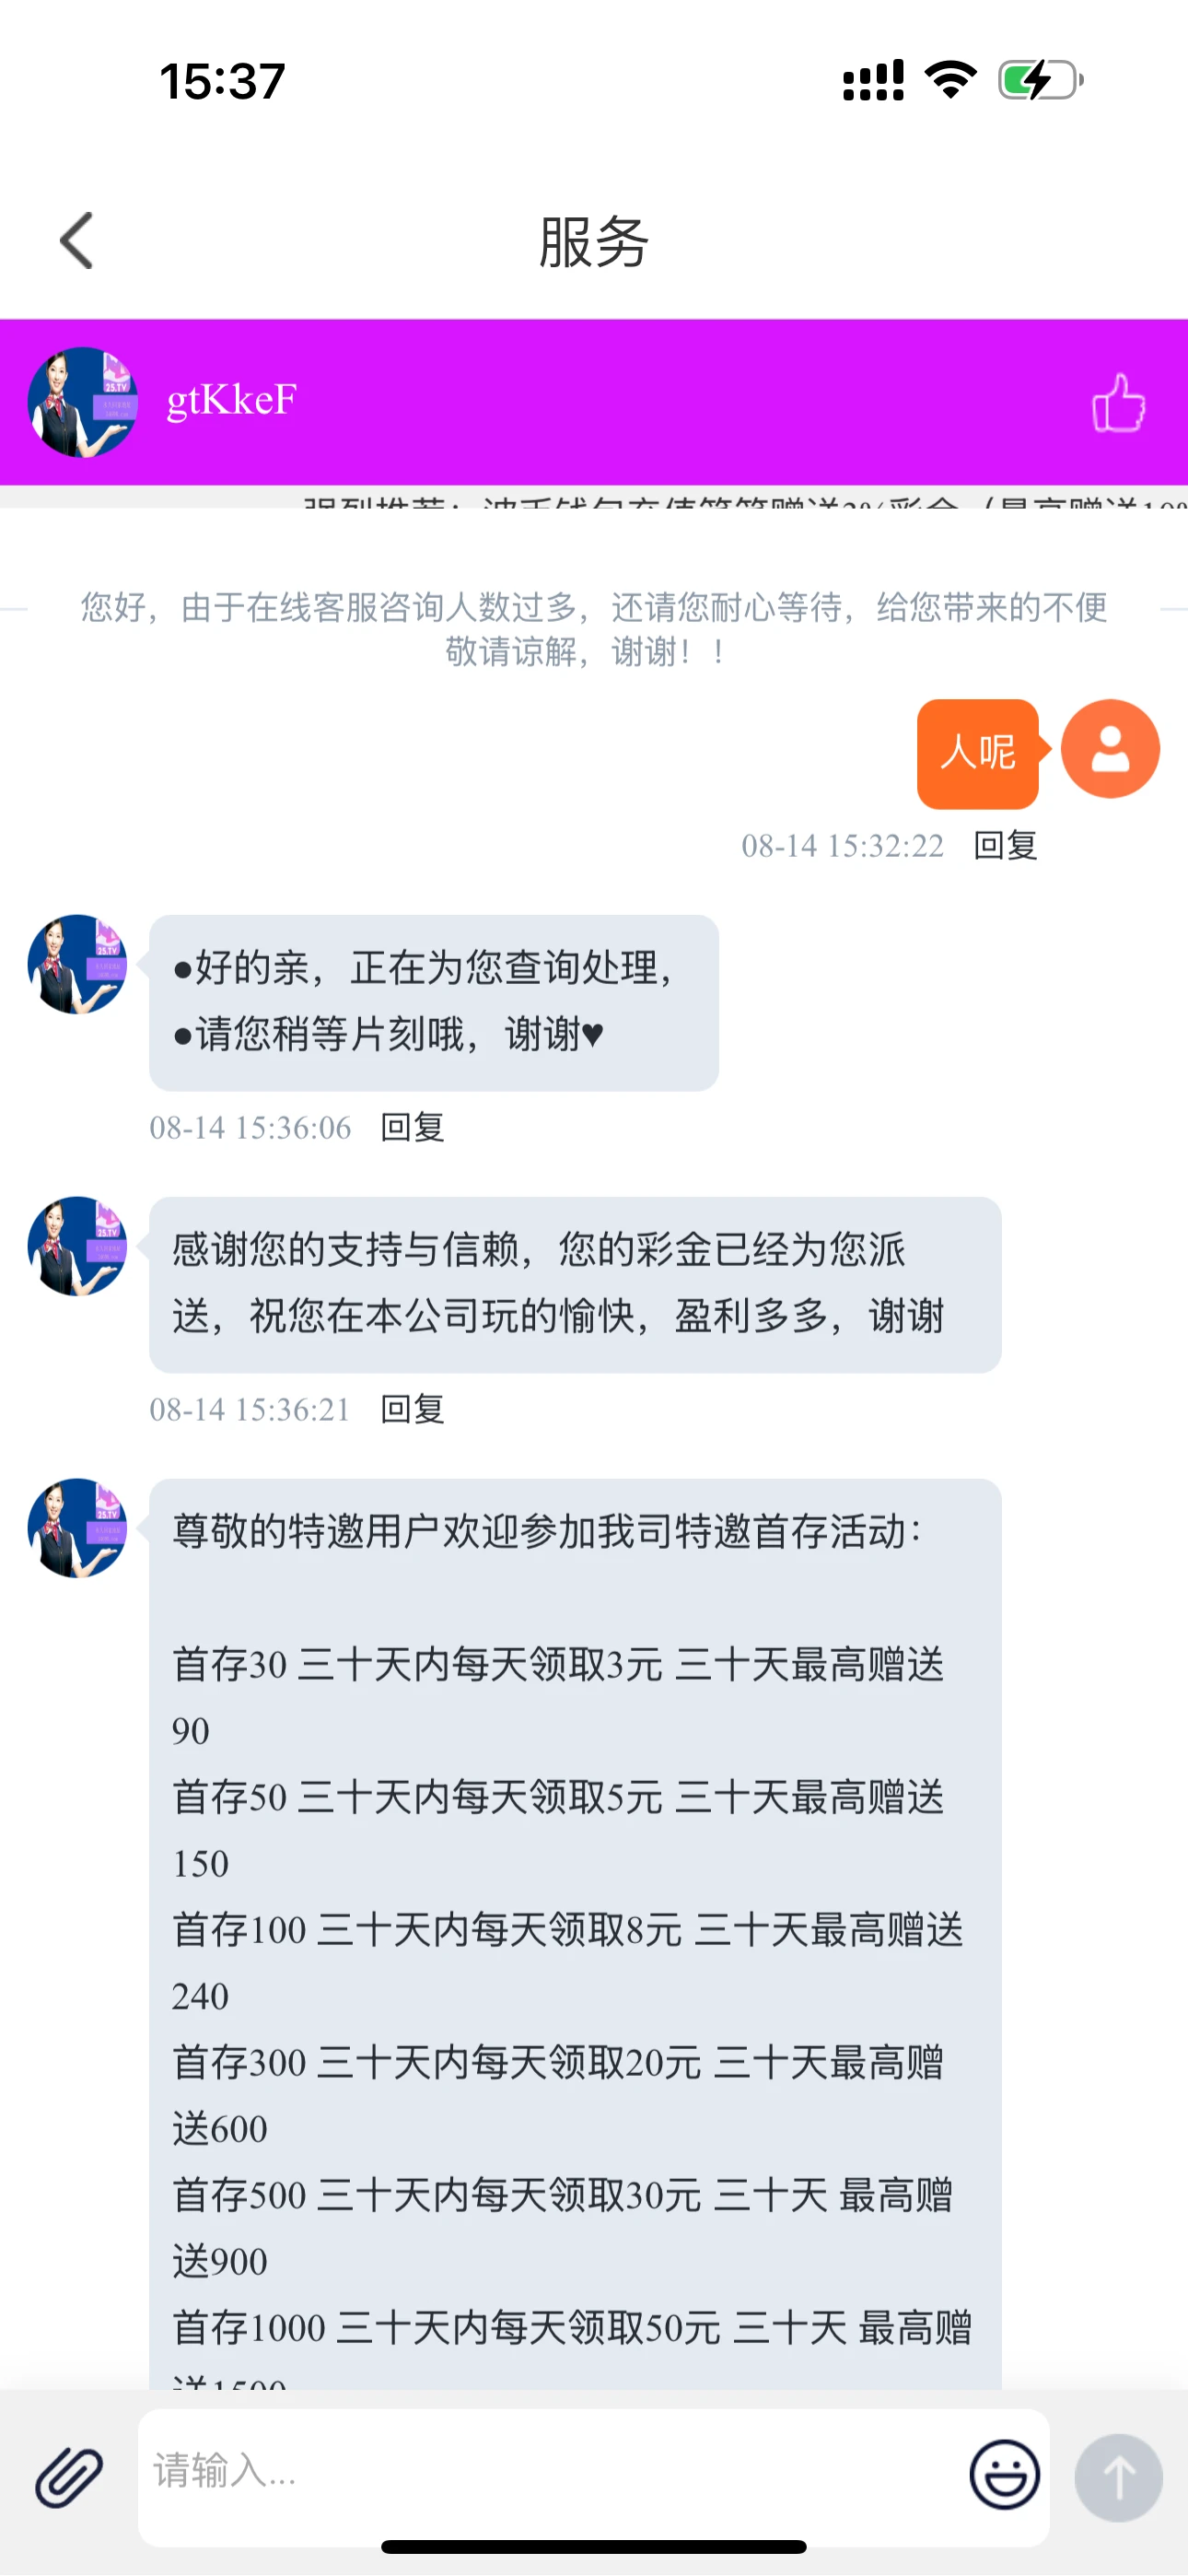Tap the 彩金已经为您派送 message bubble
Screen dimensions: 1188x2576
[575, 1284]
